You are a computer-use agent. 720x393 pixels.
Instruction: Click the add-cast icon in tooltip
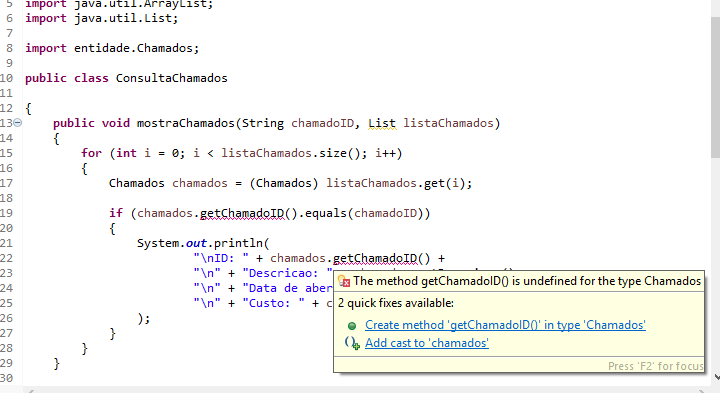(352, 343)
